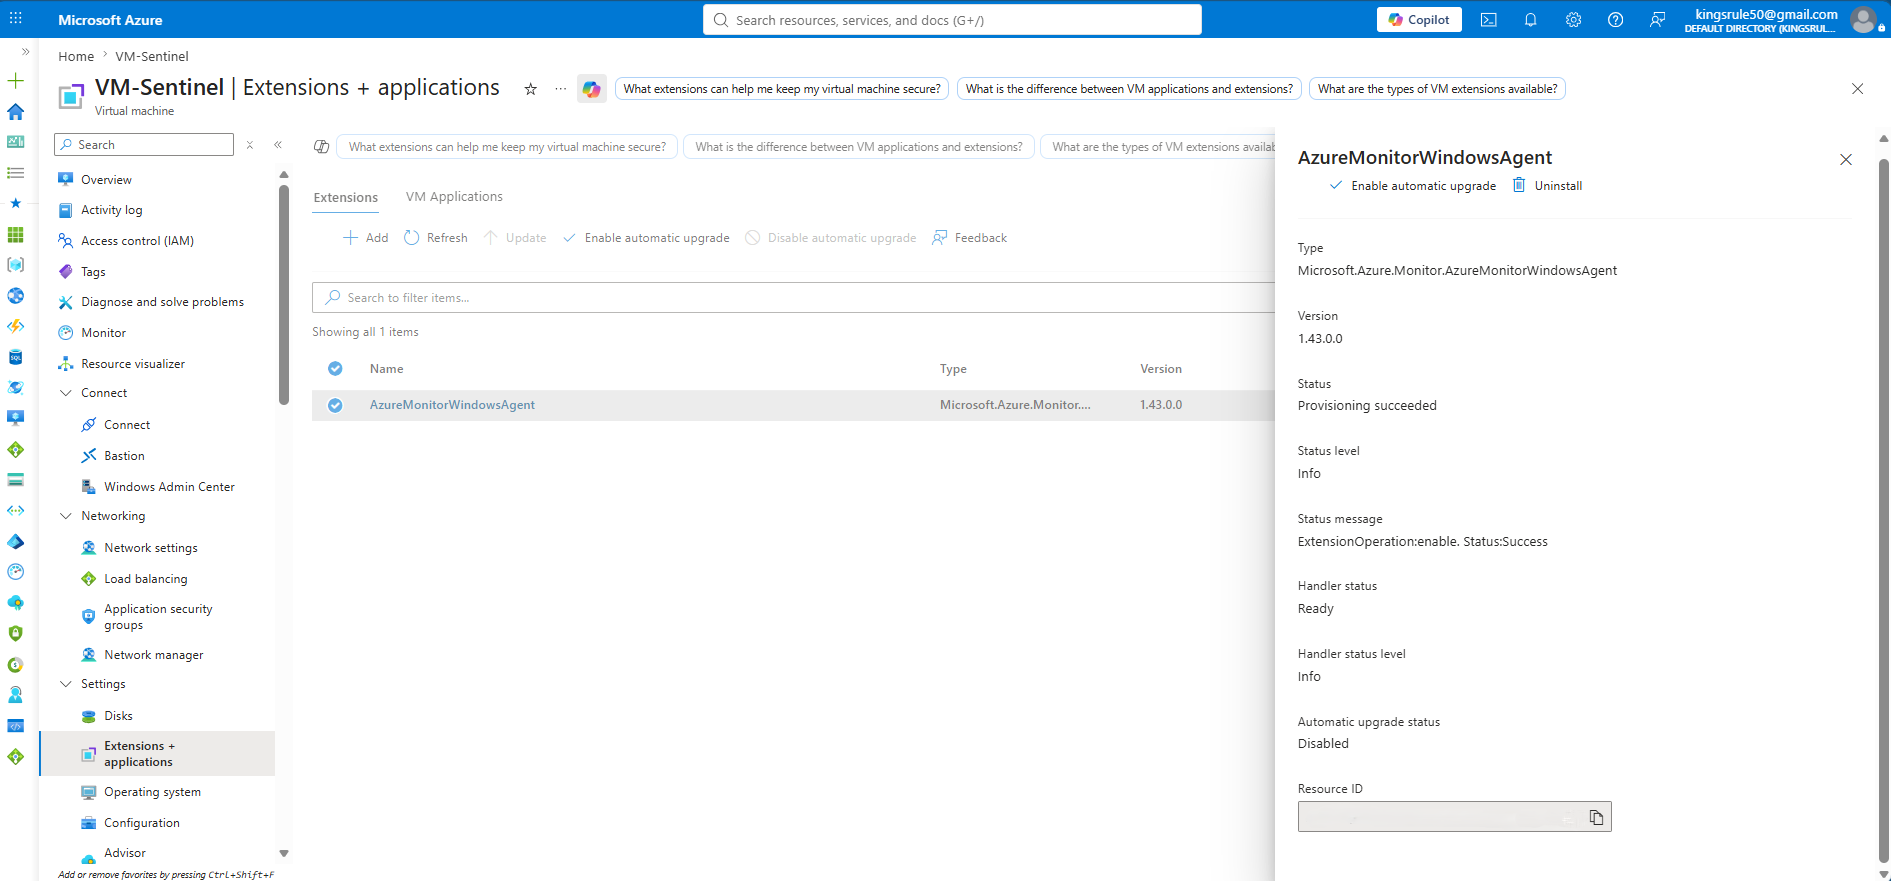
Task: Click the global search resources field
Action: [x=952, y=20]
